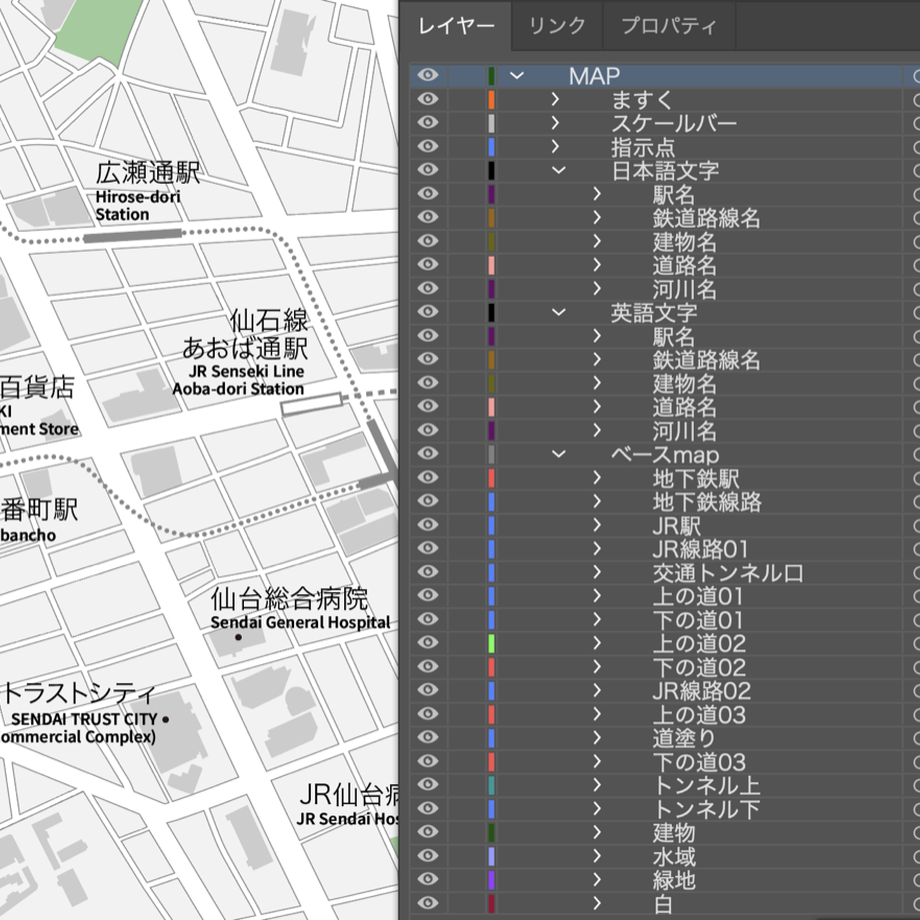Click the 広瀬通駅 label on map
The image size is (920, 920).
[x=148, y=172]
